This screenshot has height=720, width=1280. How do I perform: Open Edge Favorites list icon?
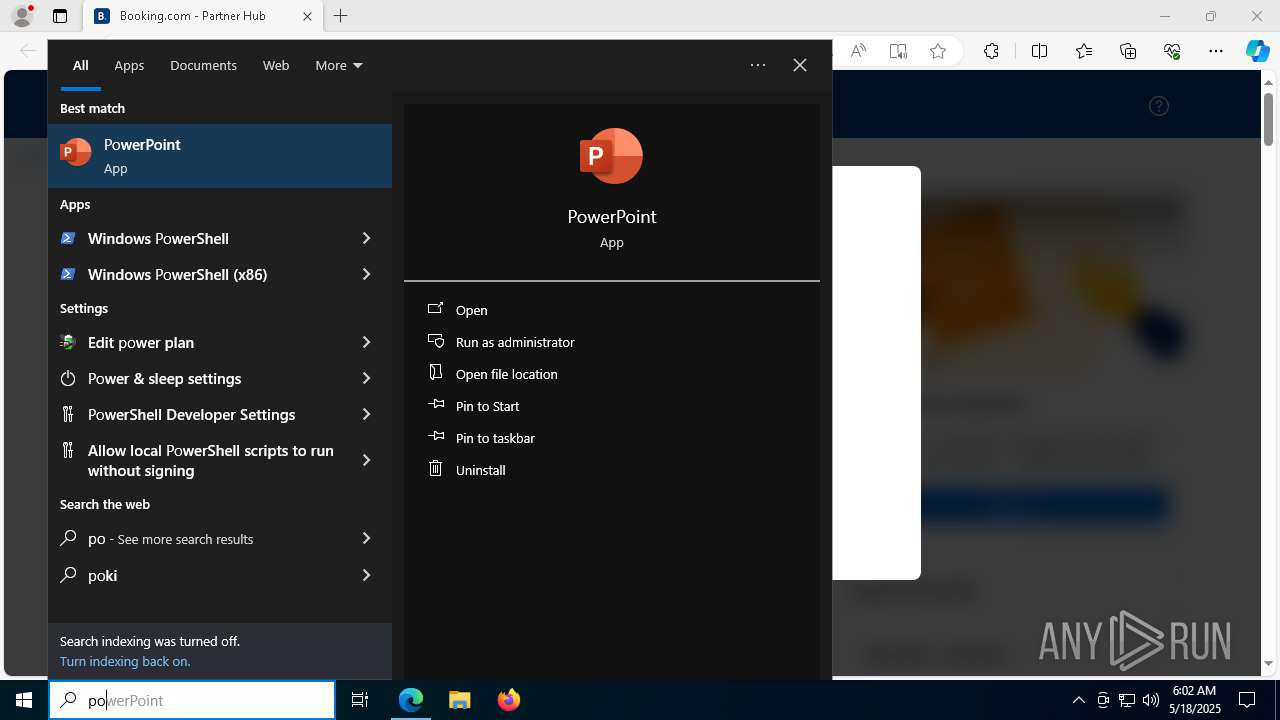coord(1084,51)
